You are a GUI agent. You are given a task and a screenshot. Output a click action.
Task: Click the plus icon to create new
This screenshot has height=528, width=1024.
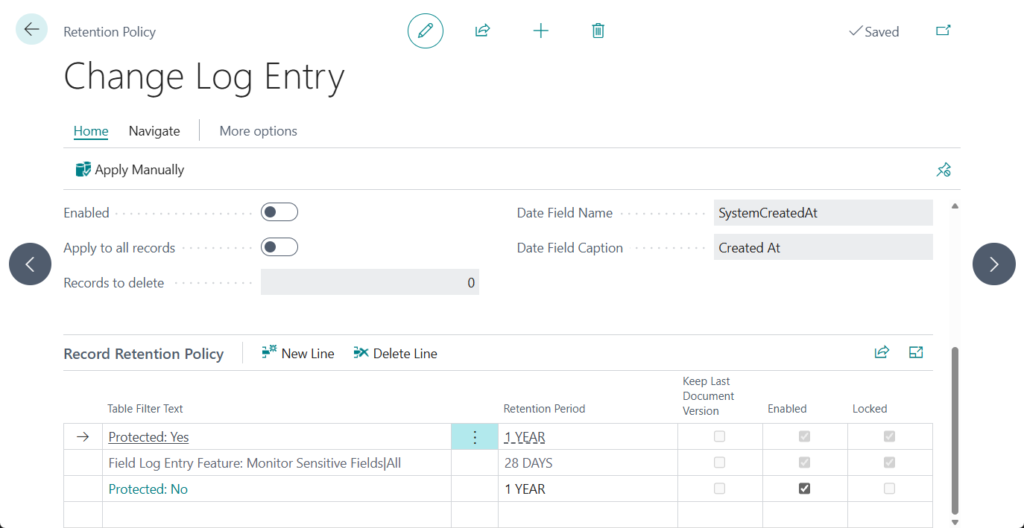tap(541, 31)
